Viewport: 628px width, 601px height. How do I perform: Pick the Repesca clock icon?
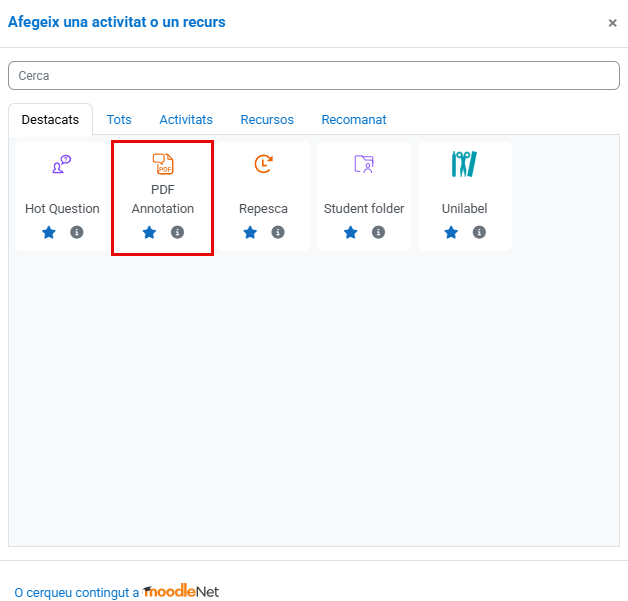pyautogui.click(x=263, y=164)
